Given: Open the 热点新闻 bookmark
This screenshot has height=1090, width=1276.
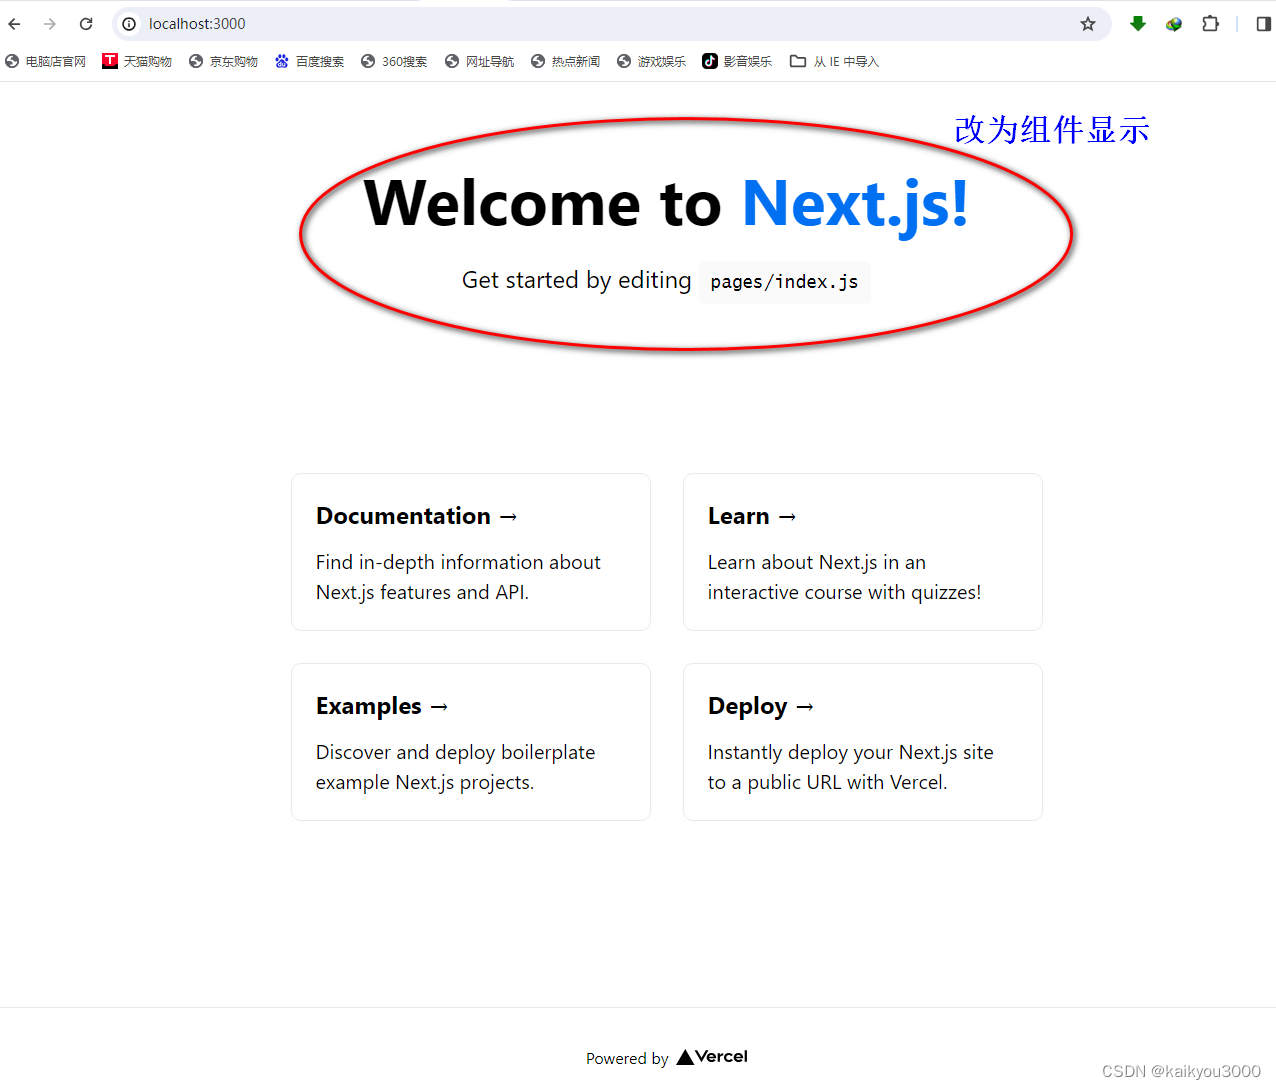Looking at the screenshot, I should coord(565,61).
